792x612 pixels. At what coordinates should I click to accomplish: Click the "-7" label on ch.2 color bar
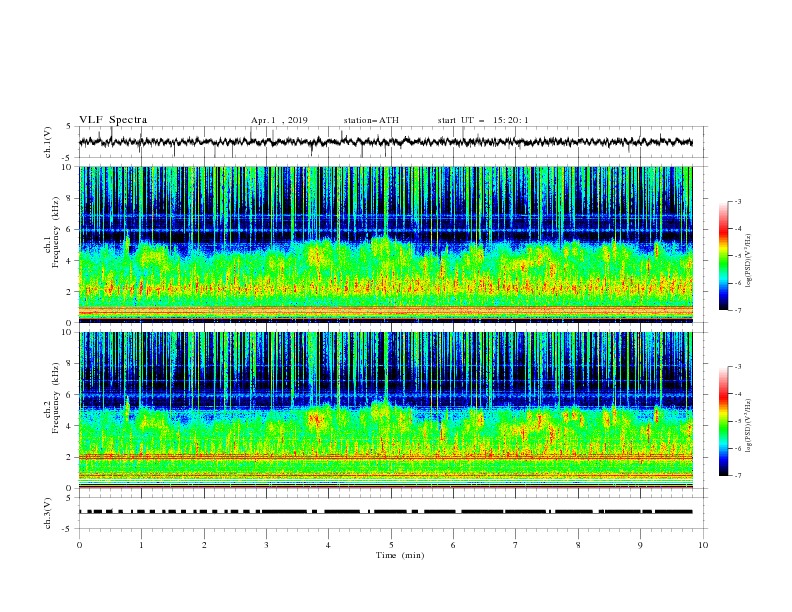[737, 476]
